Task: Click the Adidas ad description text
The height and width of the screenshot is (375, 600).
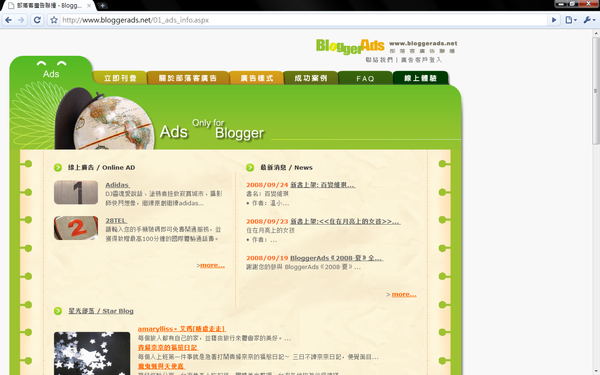Action: 163,199
